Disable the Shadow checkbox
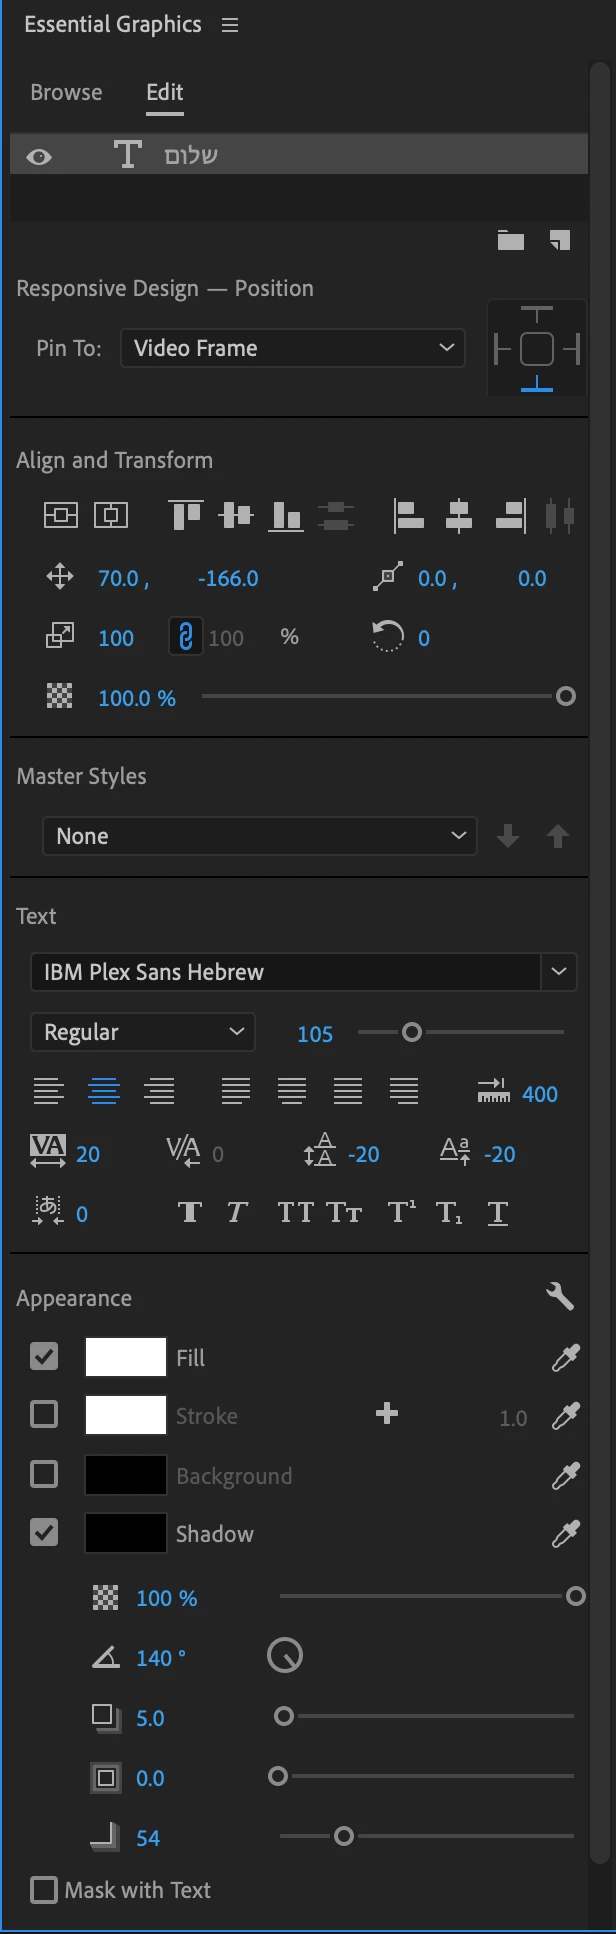The height and width of the screenshot is (1934, 616). [x=44, y=1533]
